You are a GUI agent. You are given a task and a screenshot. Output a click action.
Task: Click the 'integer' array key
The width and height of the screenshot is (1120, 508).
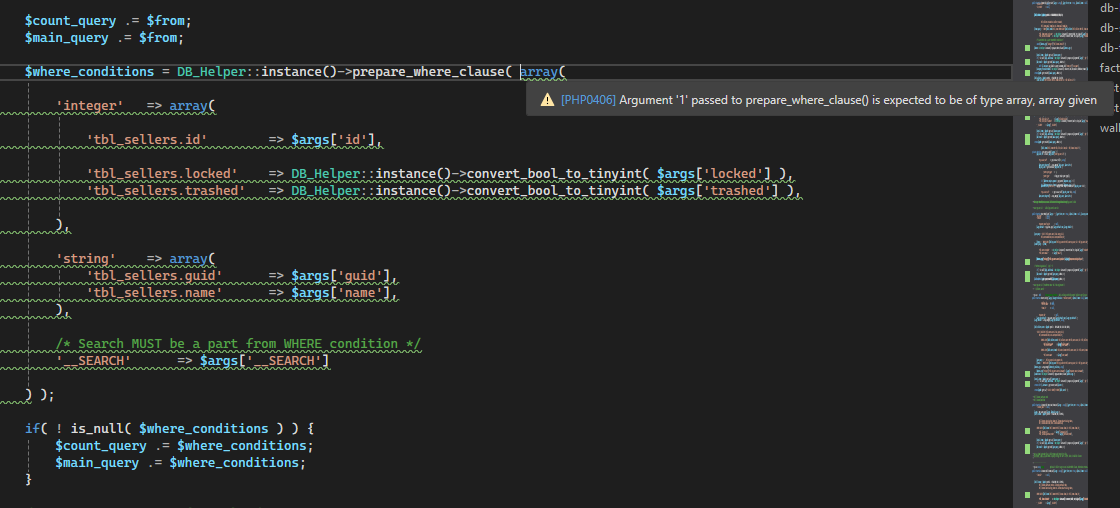pyautogui.click(x=90, y=105)
